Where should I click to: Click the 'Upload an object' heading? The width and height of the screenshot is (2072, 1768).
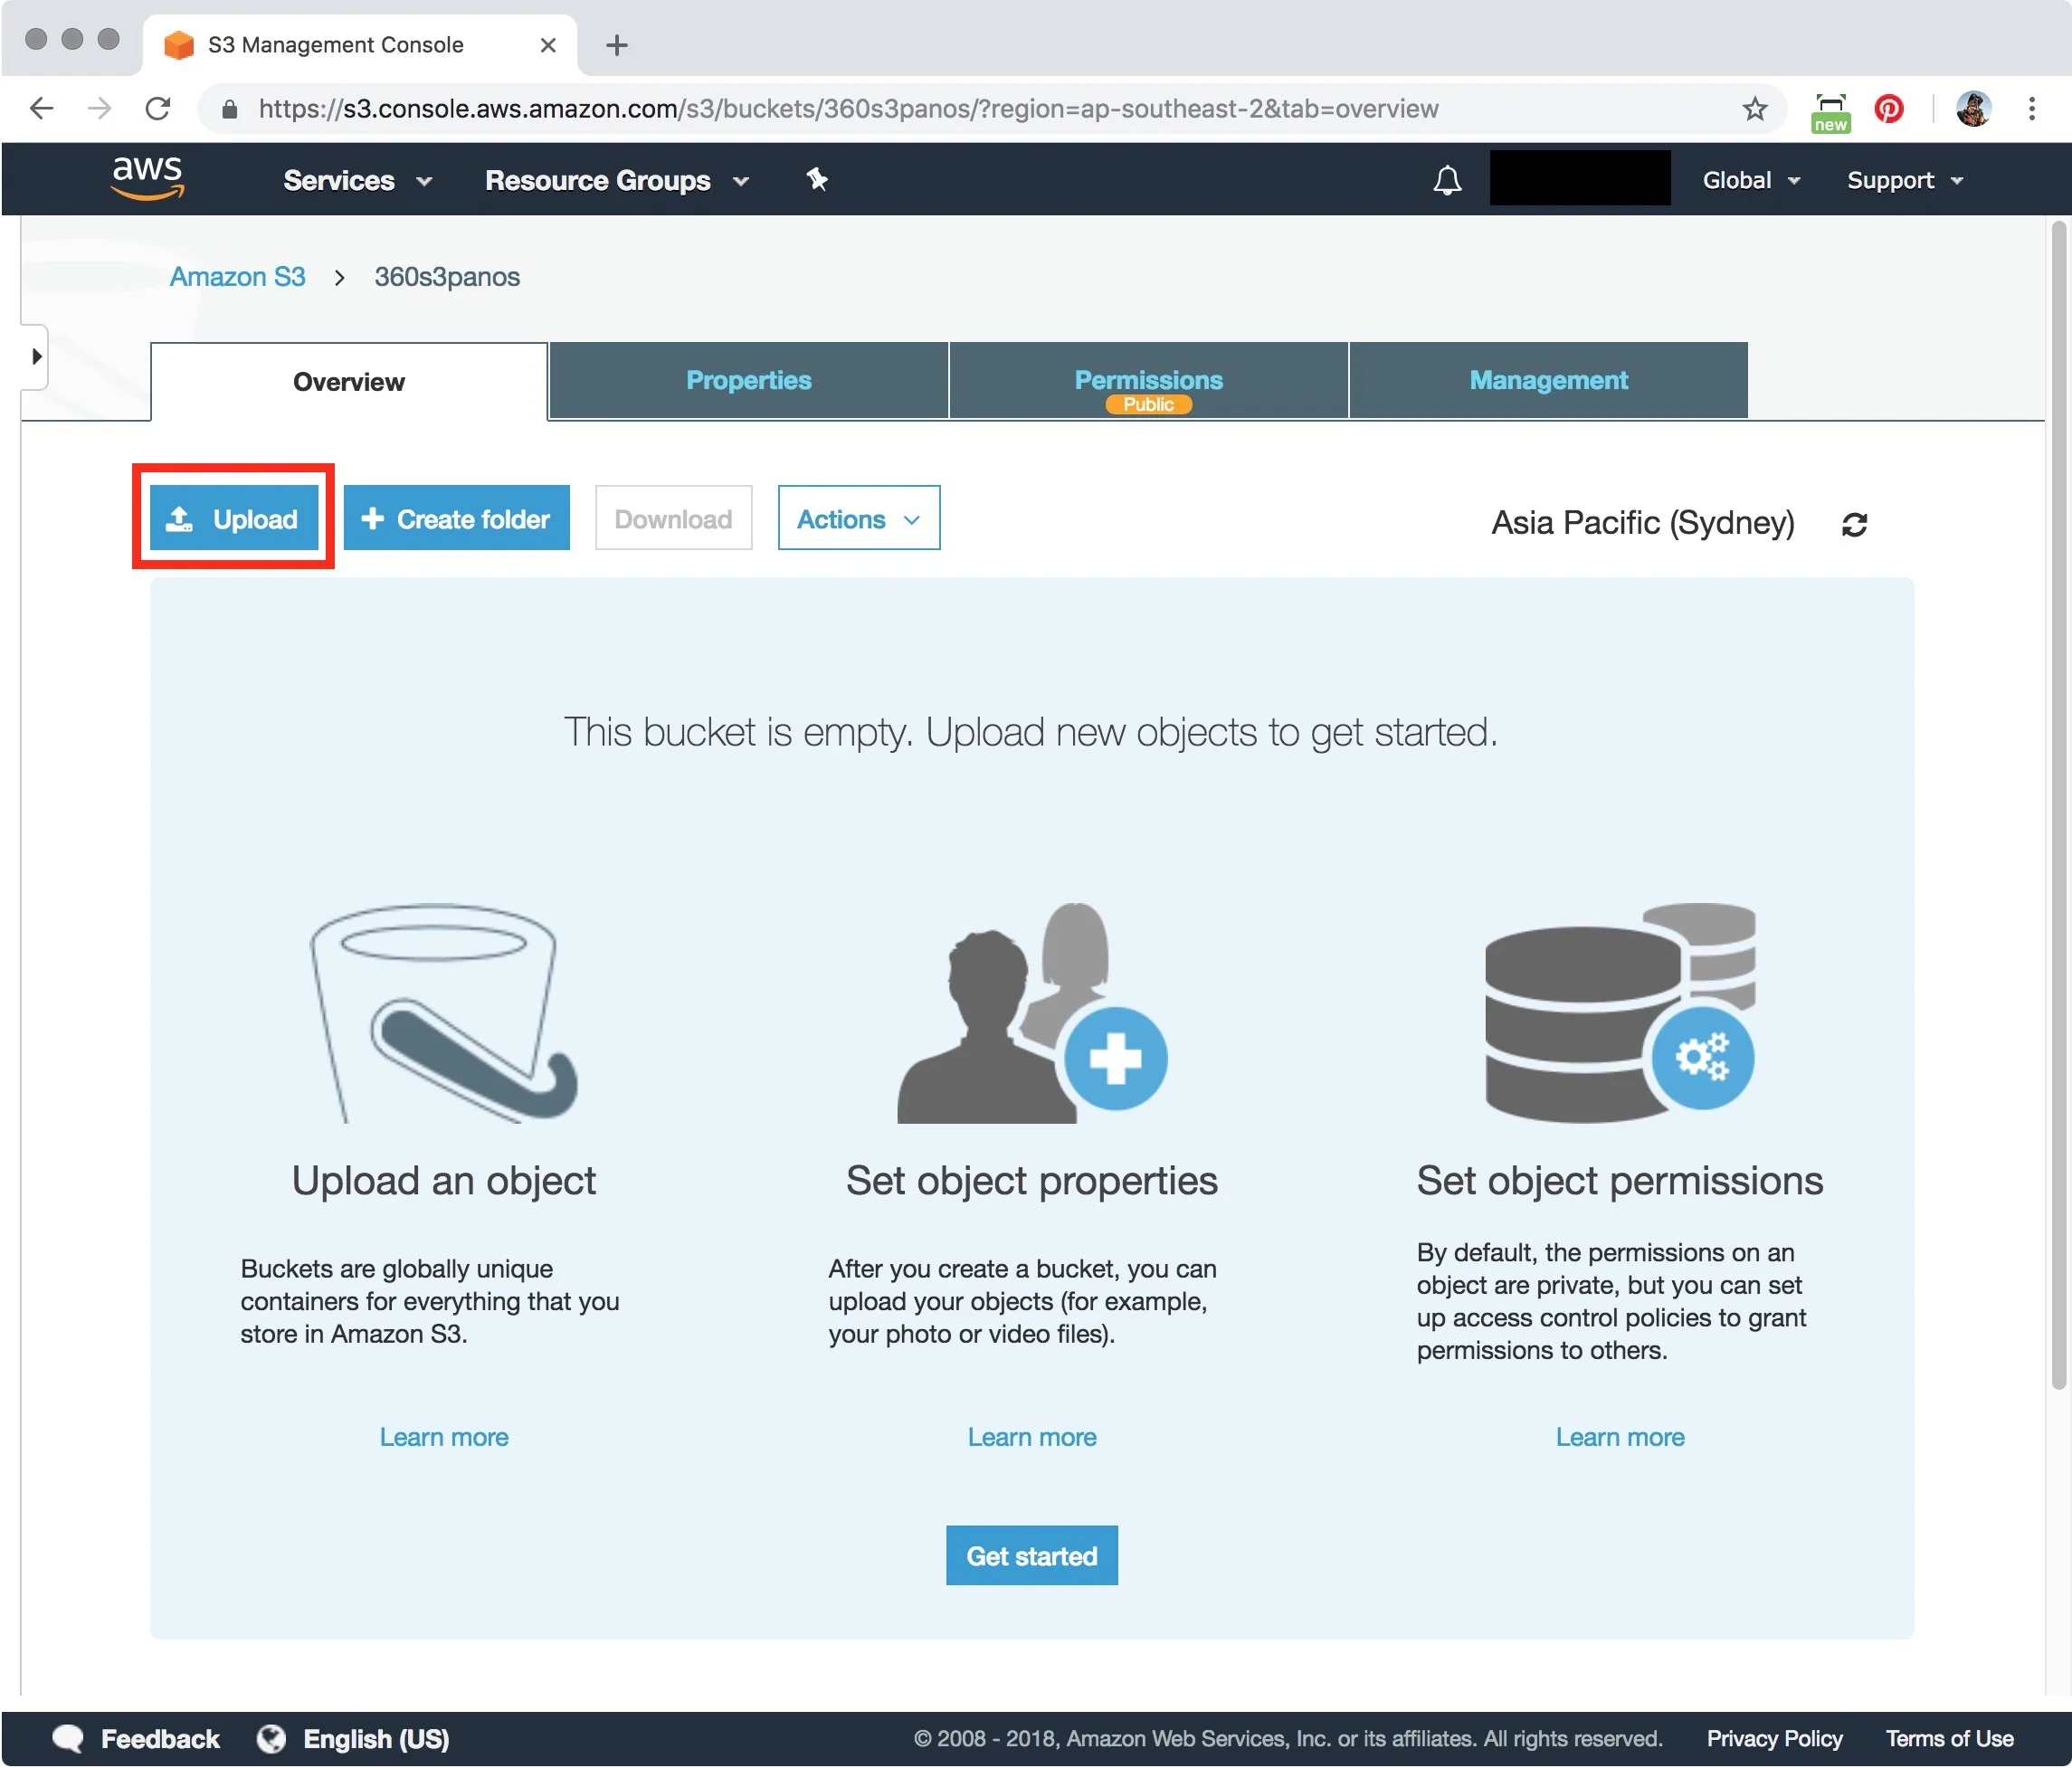tap(444, 1181)
